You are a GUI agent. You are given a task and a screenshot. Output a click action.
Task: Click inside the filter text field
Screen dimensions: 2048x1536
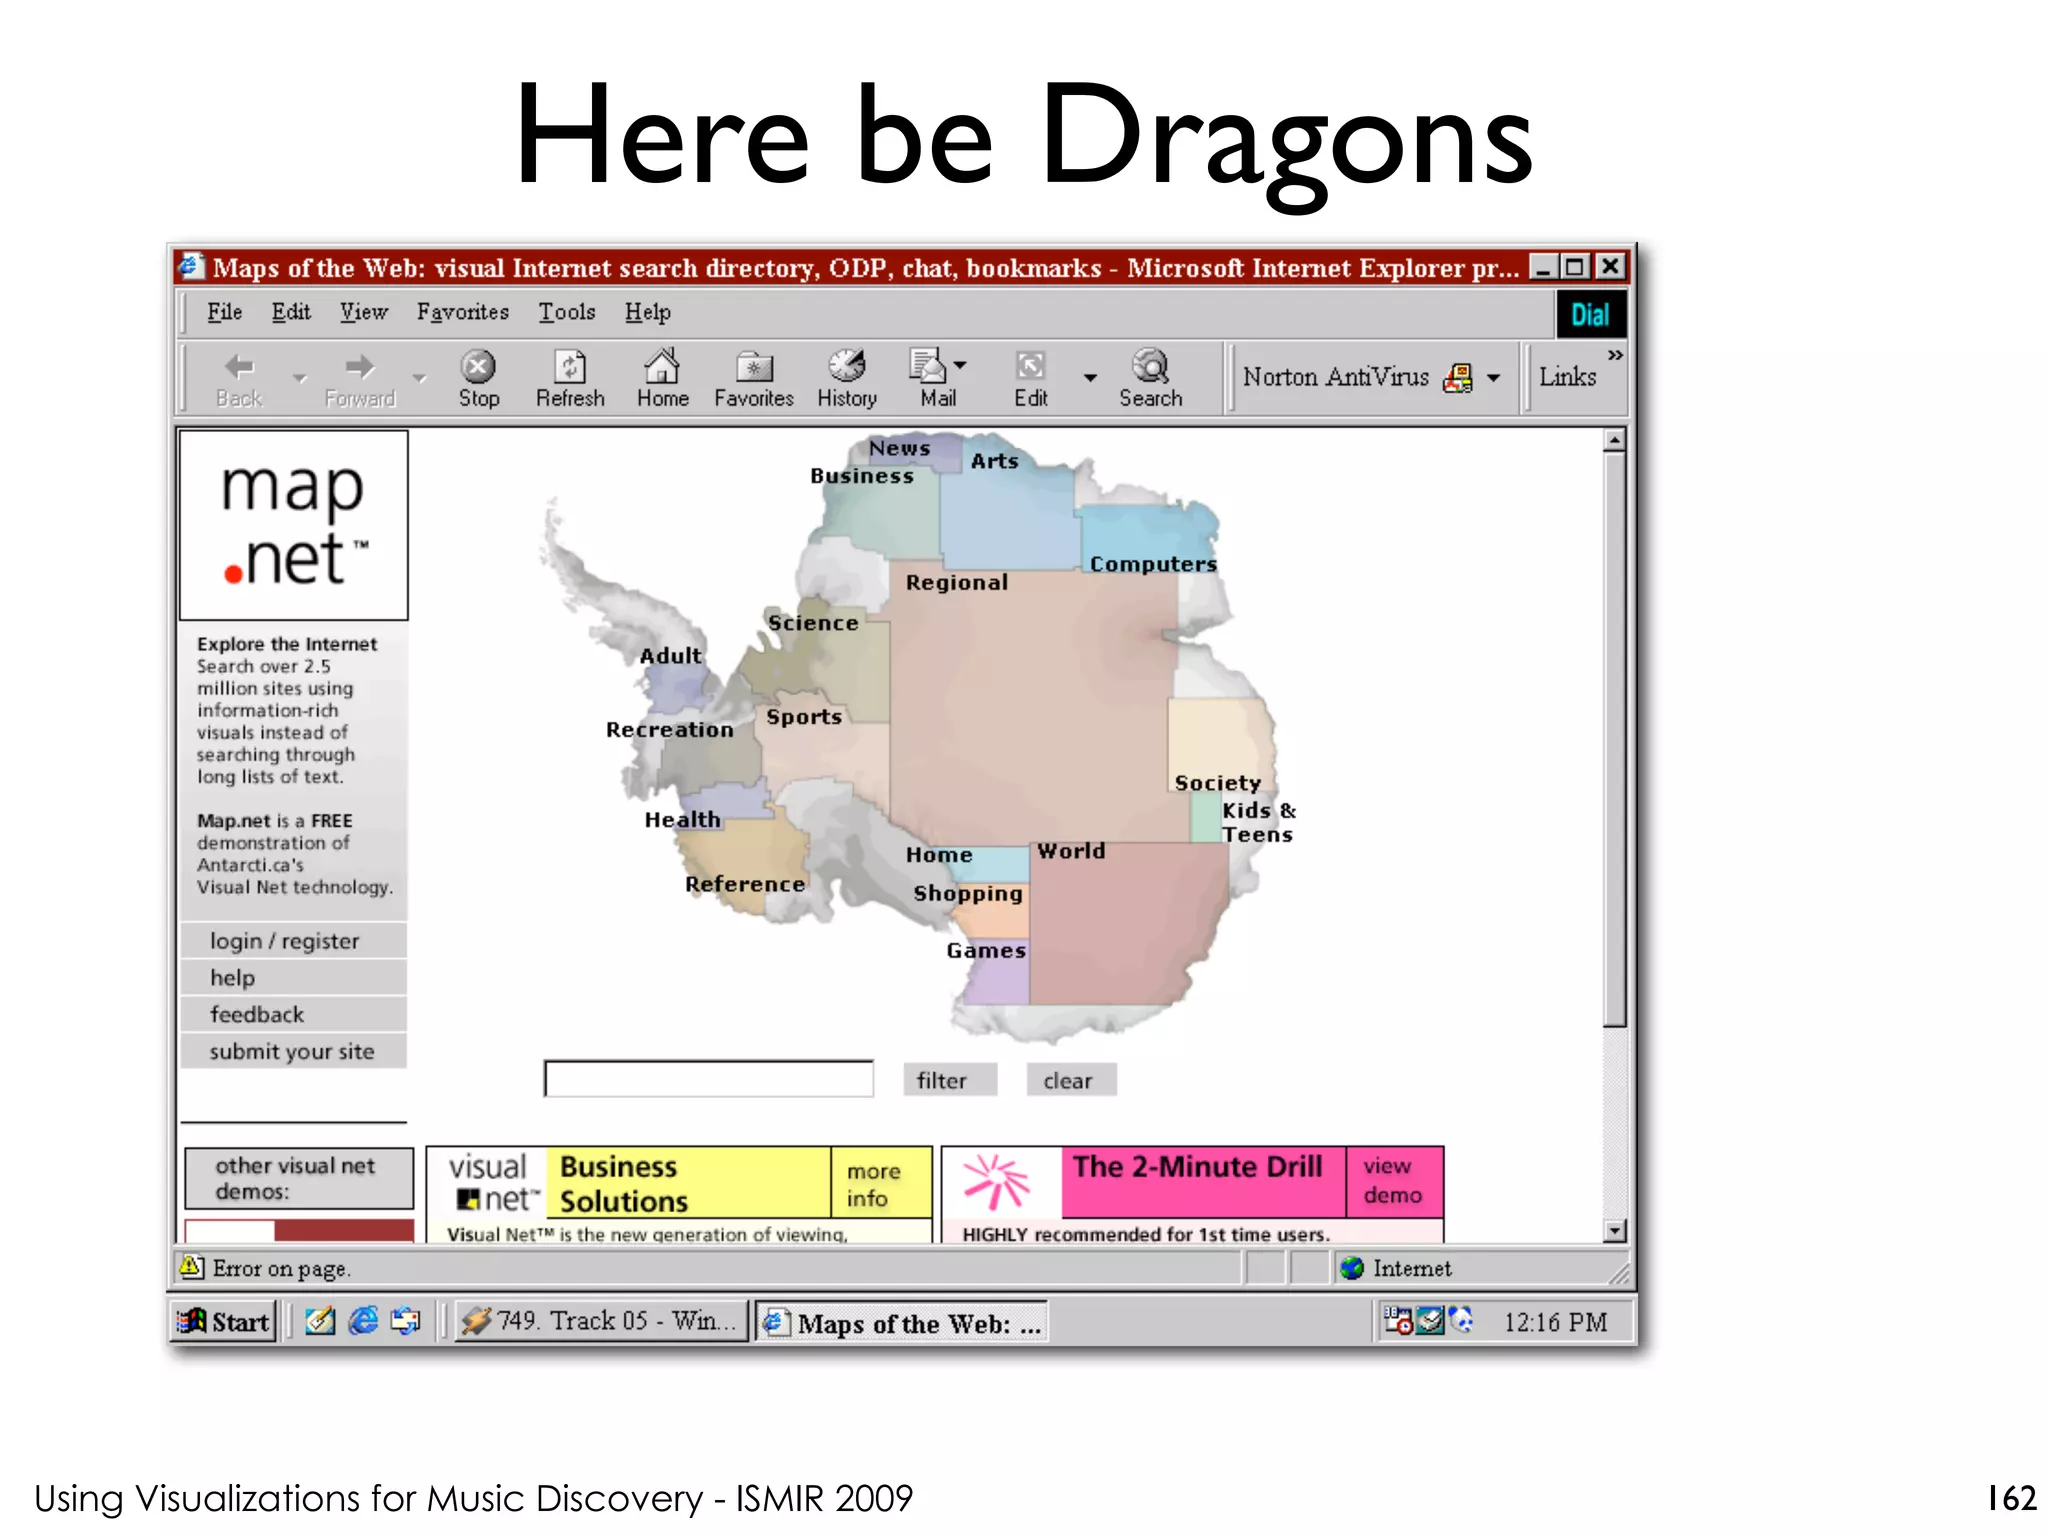pos(709,1079)
